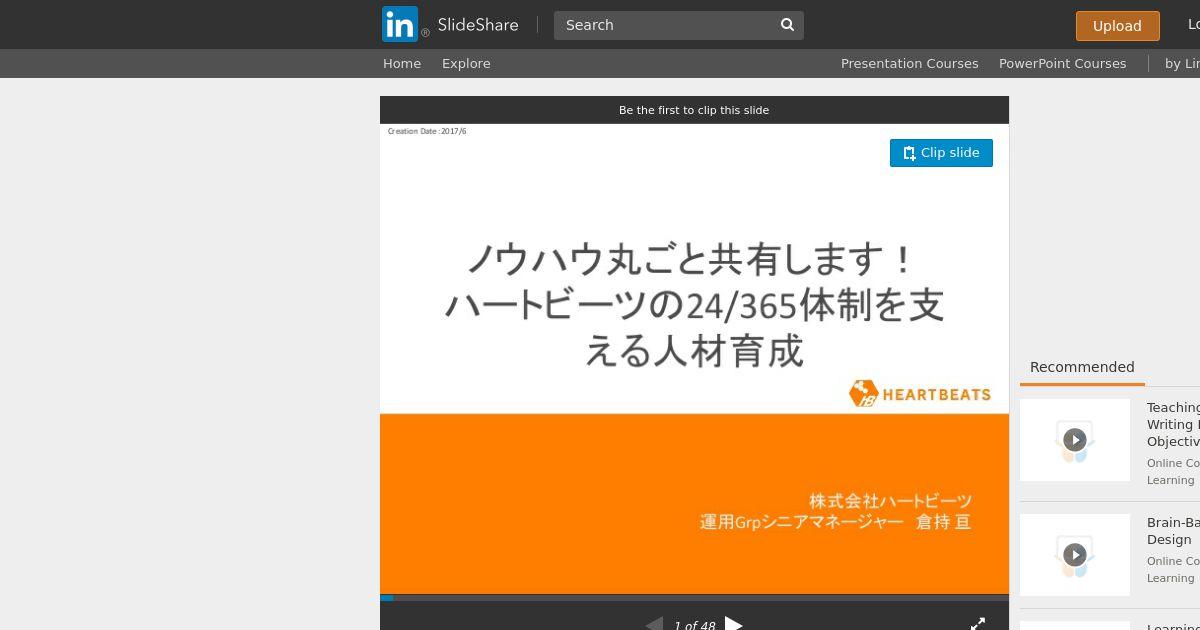This screenshot has height=630, width=1200.
Task: Open the Brain-Based Design course thumbnail
Action: (x=1075, y=555)
